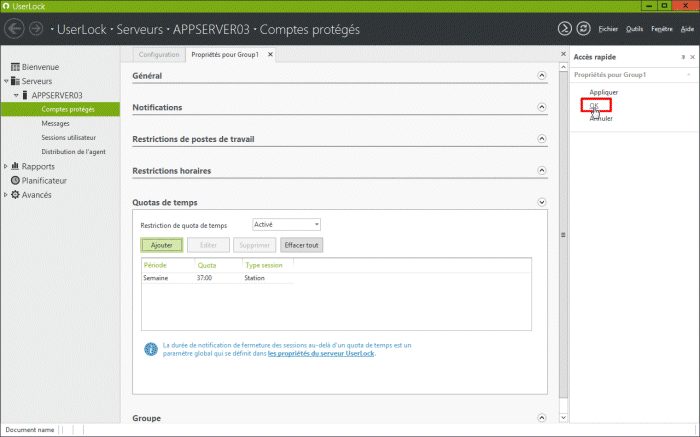This screenshot has width=700, height=437.
Task: Select Bienvenue in the navigation tree
Action: pyautogui.click(x=40, y=67)
